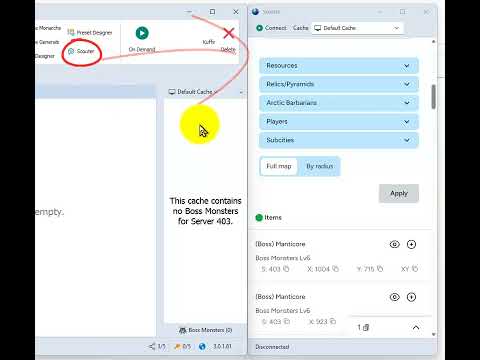Expand the Resources section
The height and width of the screenshot is (360, 480).
[x=338, y=66]
